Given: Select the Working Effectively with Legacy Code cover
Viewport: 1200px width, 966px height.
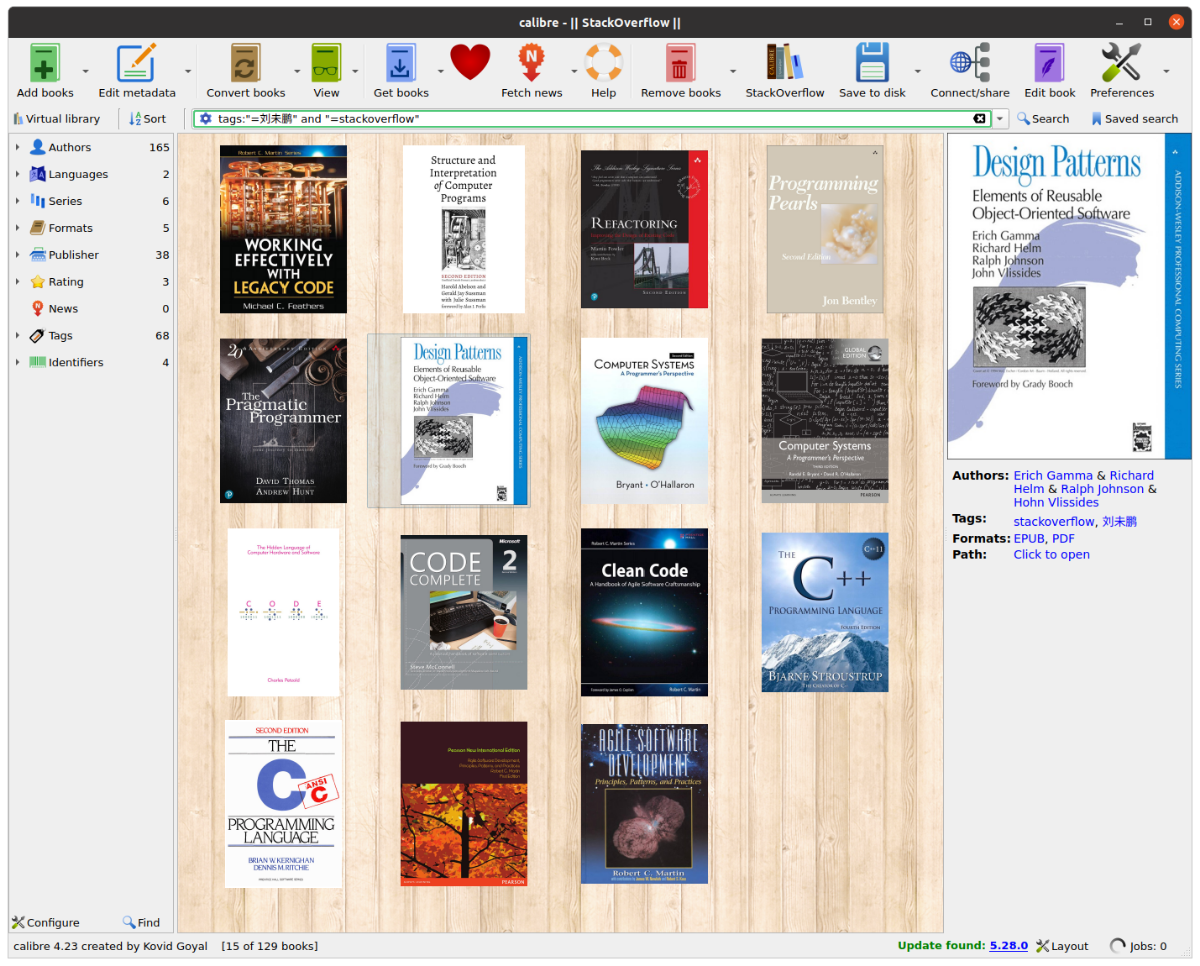Looking at the screenshot, I should coord(283,229).
